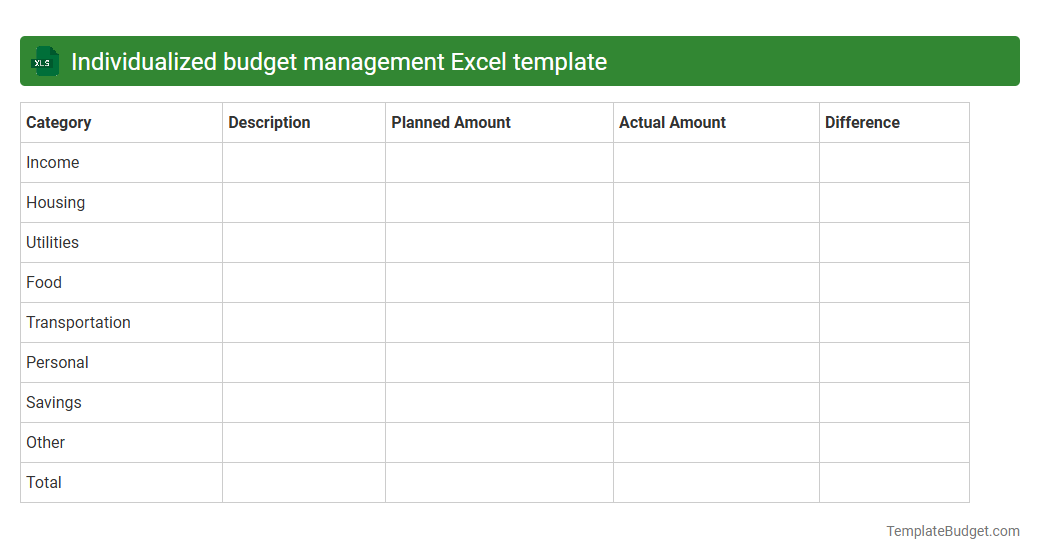Click the TemplateBudget.com text
Viewport: 1040px width, 560px height.
(952, 531)
